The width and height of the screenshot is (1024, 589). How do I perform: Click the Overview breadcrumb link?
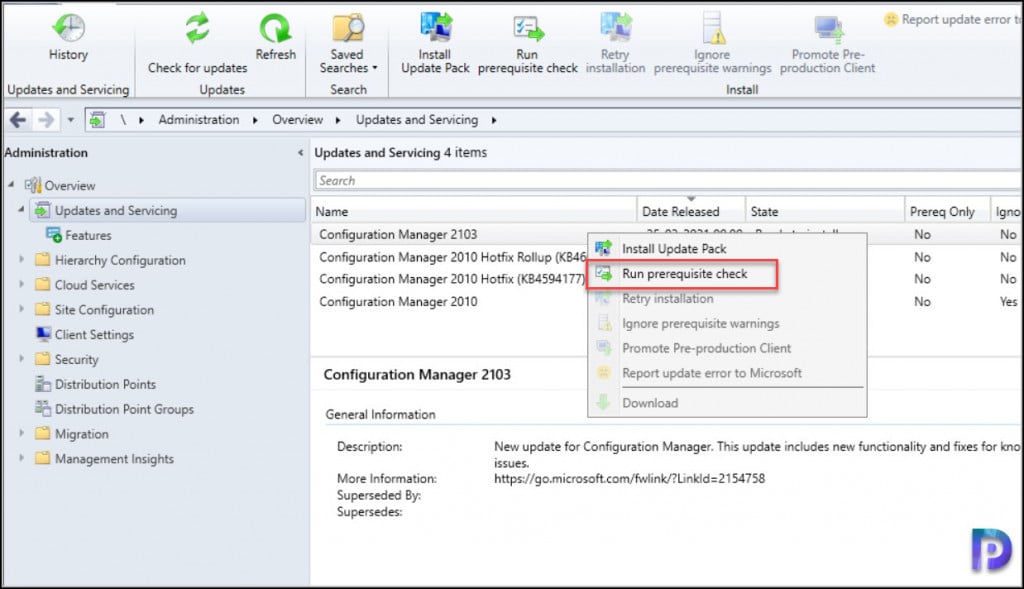pos(297,119)
